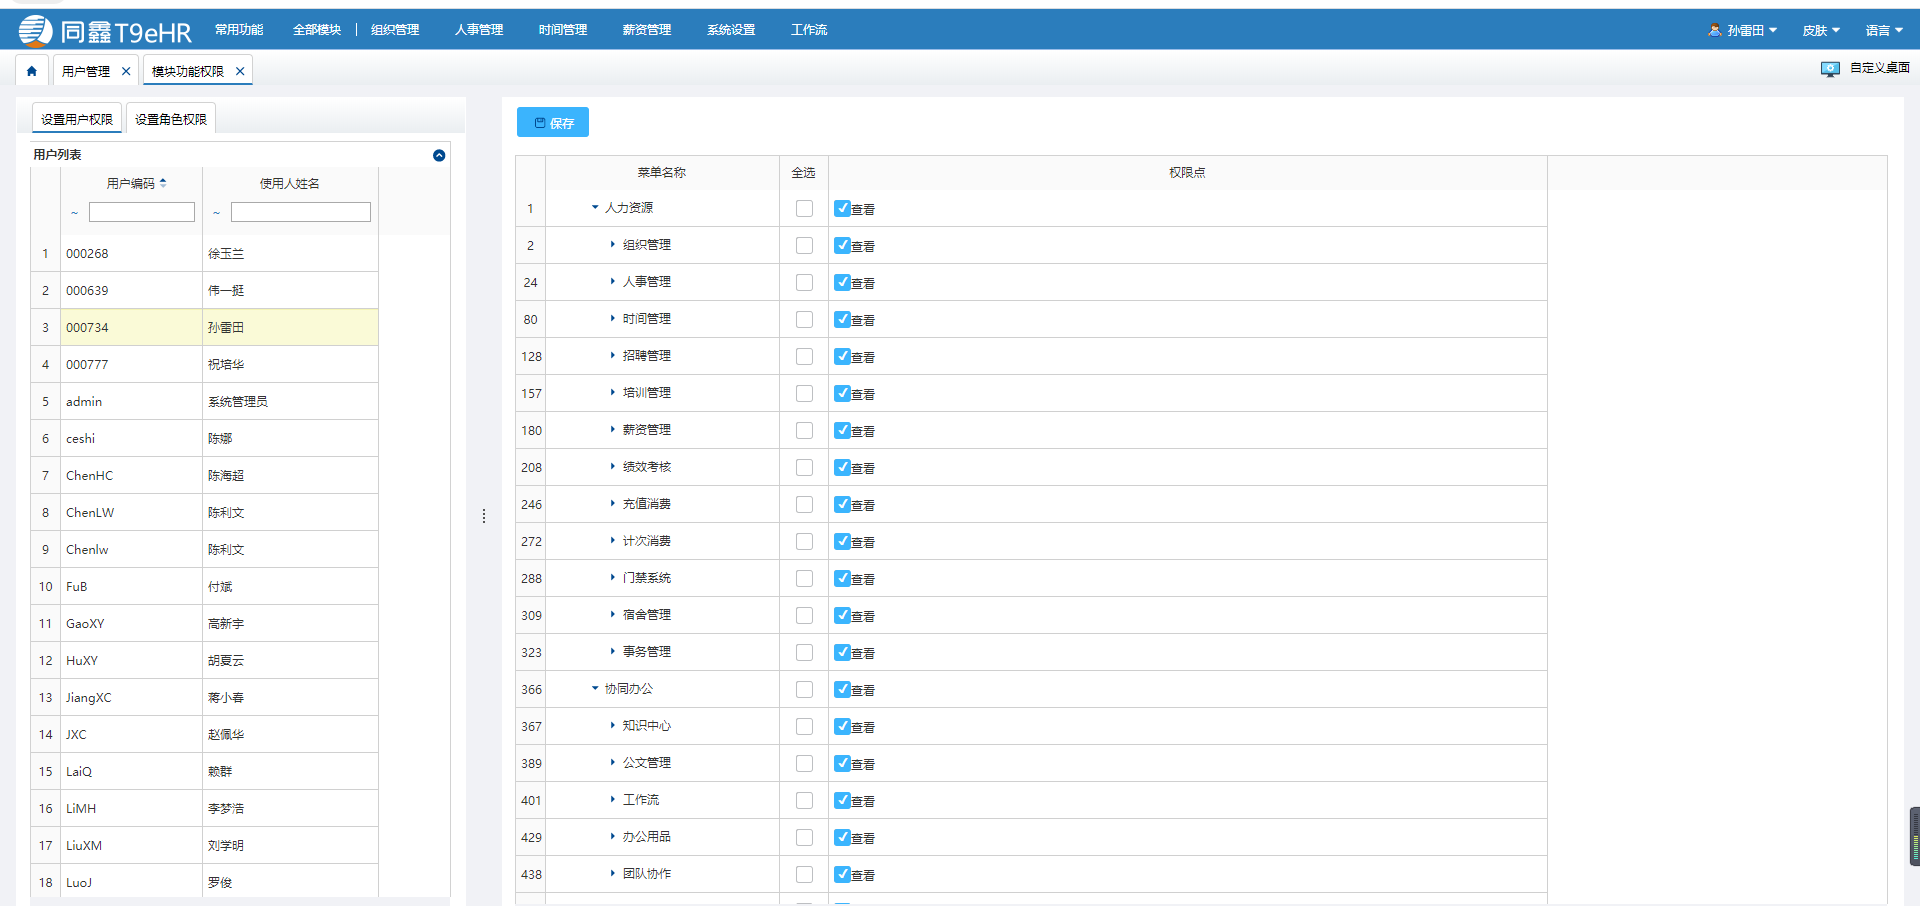This screenshot has height=906, width=1920.
Task: Toggle the 全选 checkbox for 人力资源
Action: 804,209
